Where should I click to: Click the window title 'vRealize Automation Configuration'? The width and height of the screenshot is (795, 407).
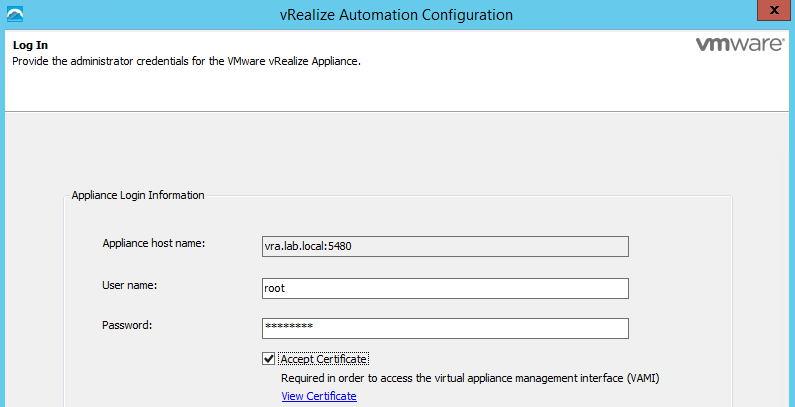pyautogui.click(x=398, y=15)
